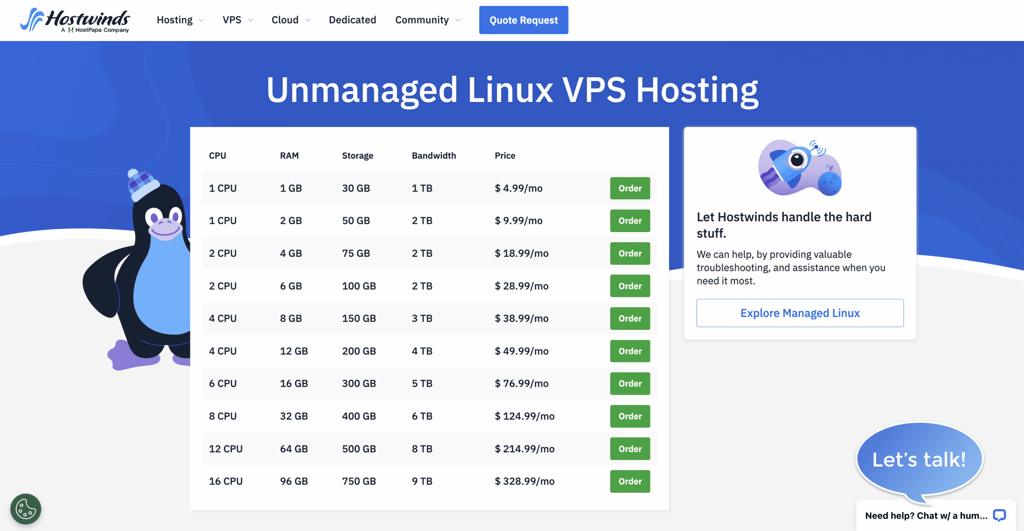Click the 500 GB storage cell
This screenshot has width=1024, height=531.
tap(359, 449)
